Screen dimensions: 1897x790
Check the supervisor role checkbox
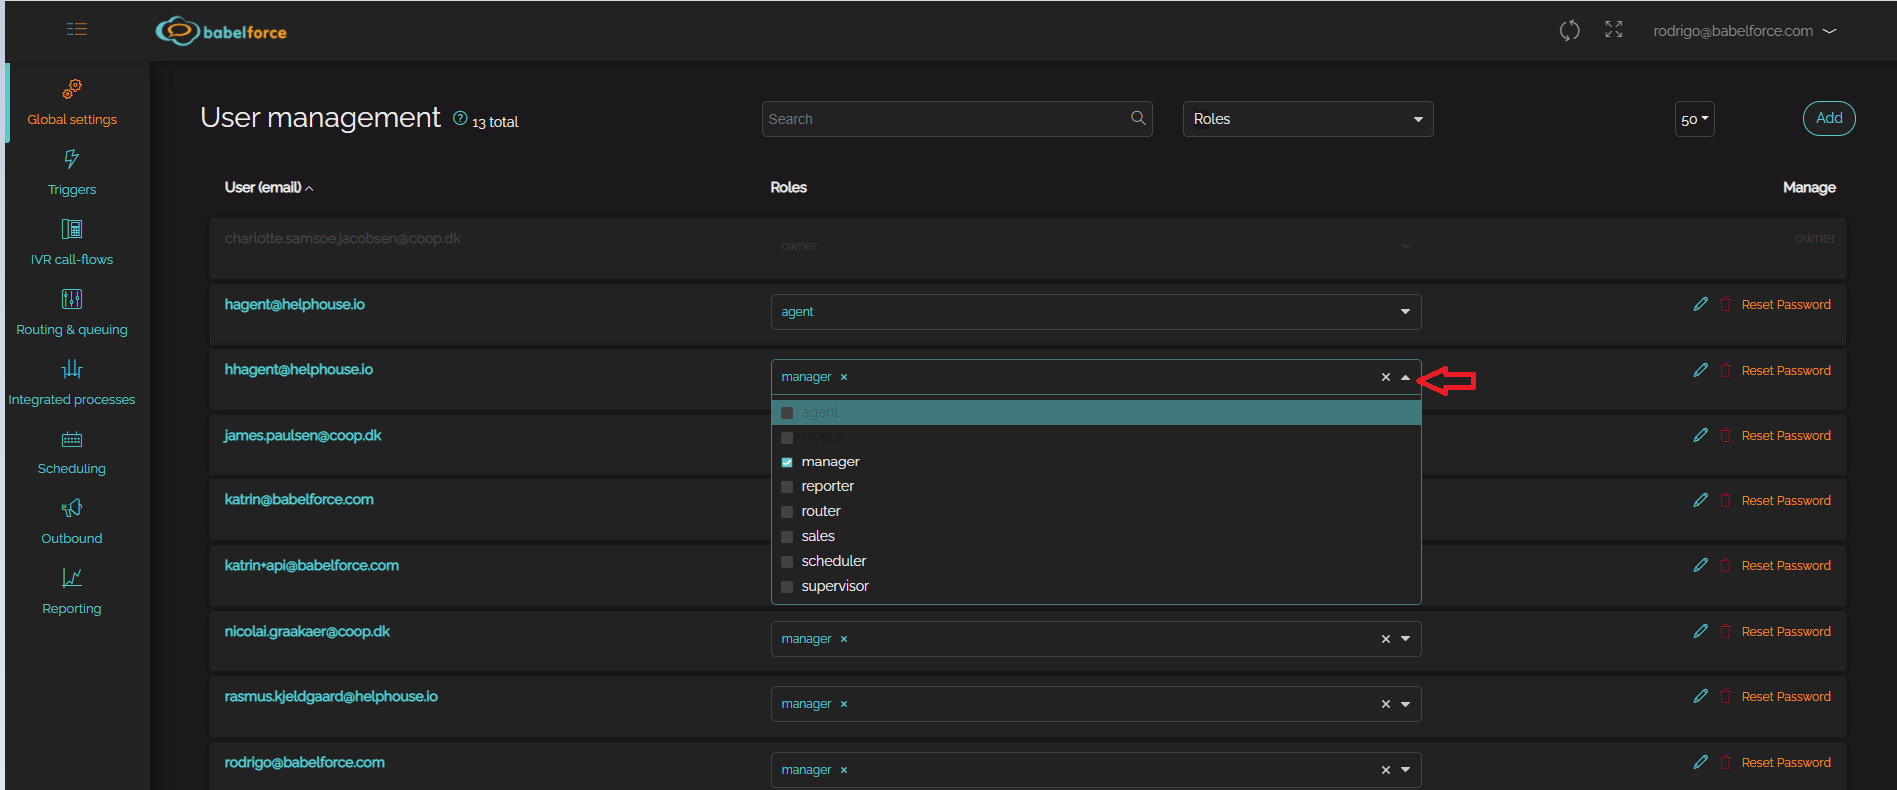tap(787, 587)
